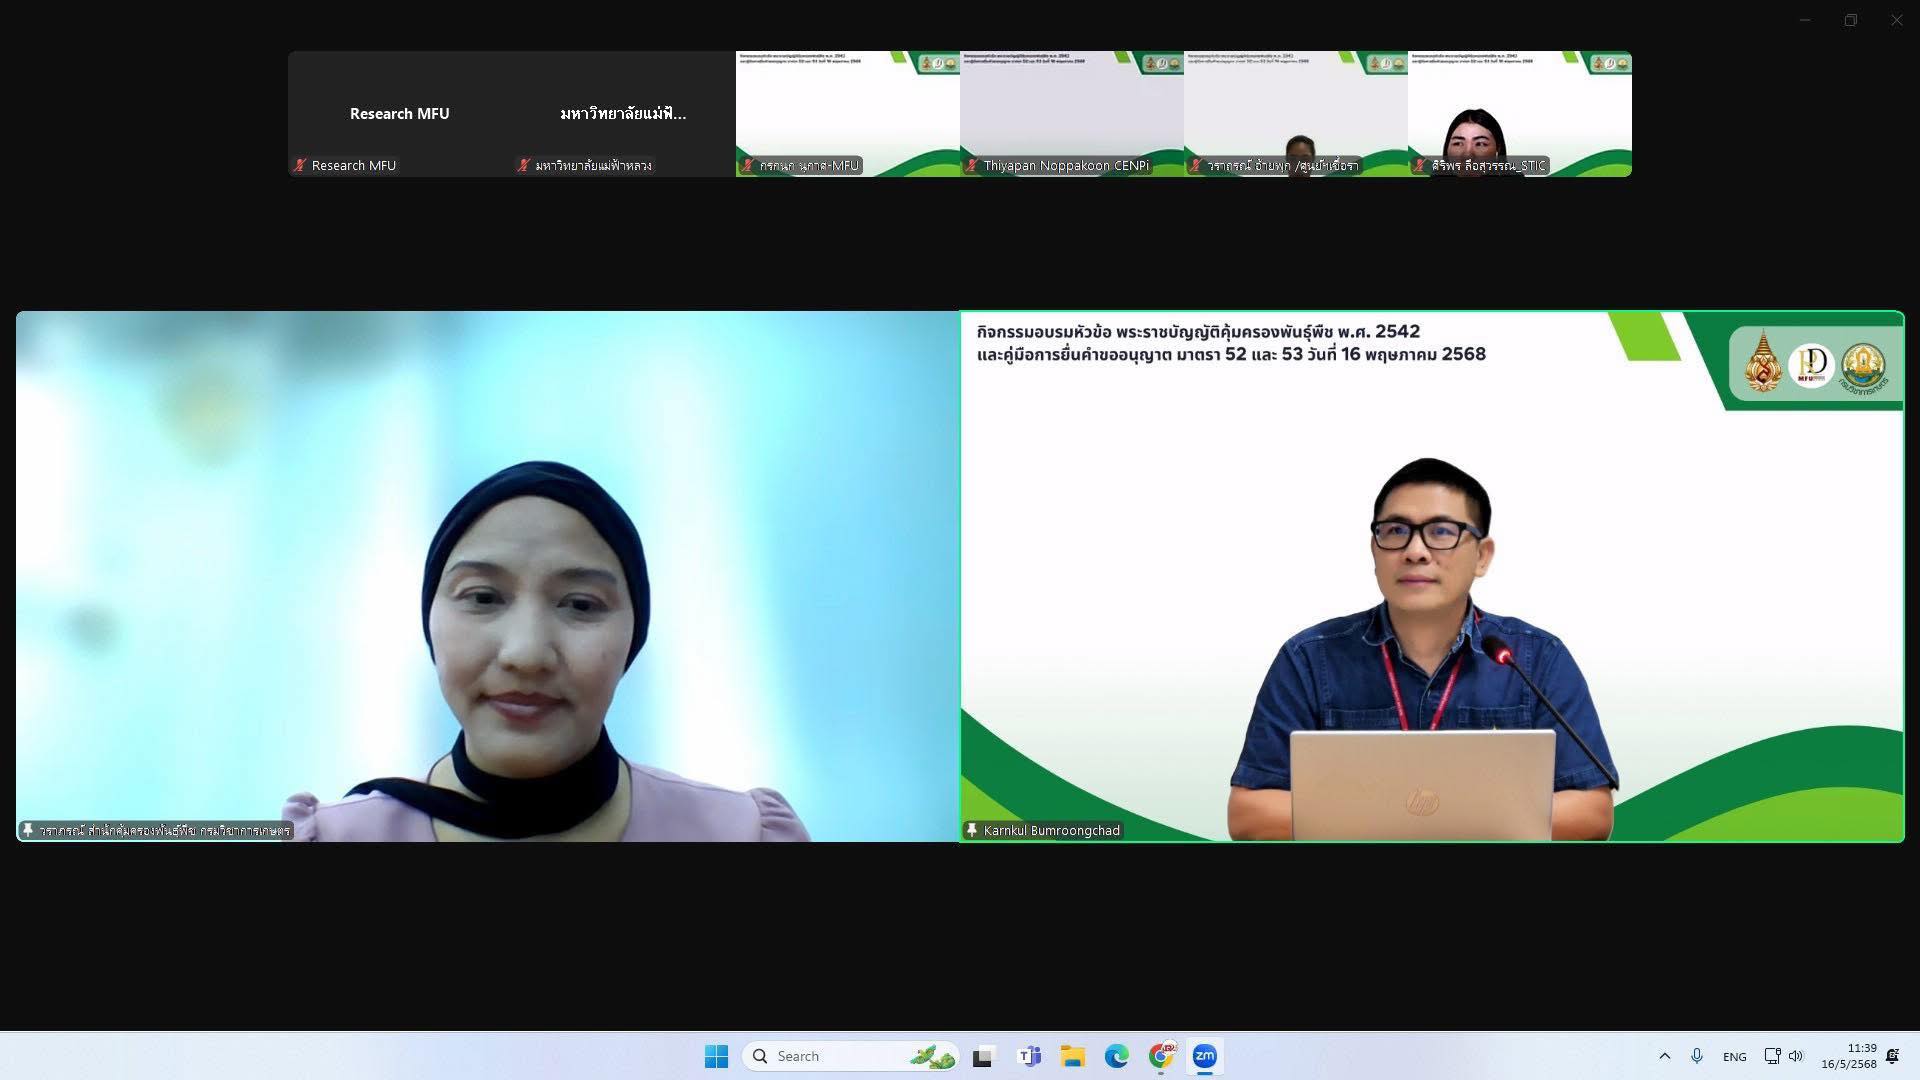Launch Microsoft Edge from the taskbar

pyautogui.click(x=1117, y=1056)
